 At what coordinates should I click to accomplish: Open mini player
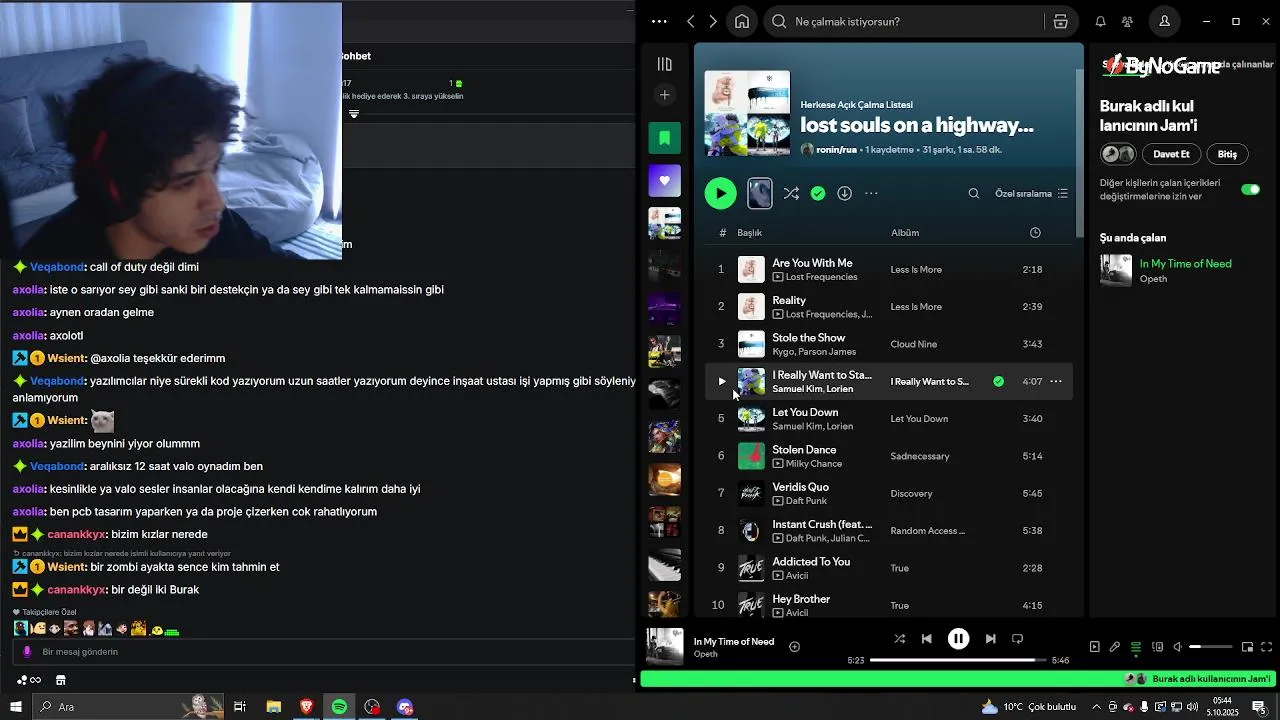click(1247, 647)
